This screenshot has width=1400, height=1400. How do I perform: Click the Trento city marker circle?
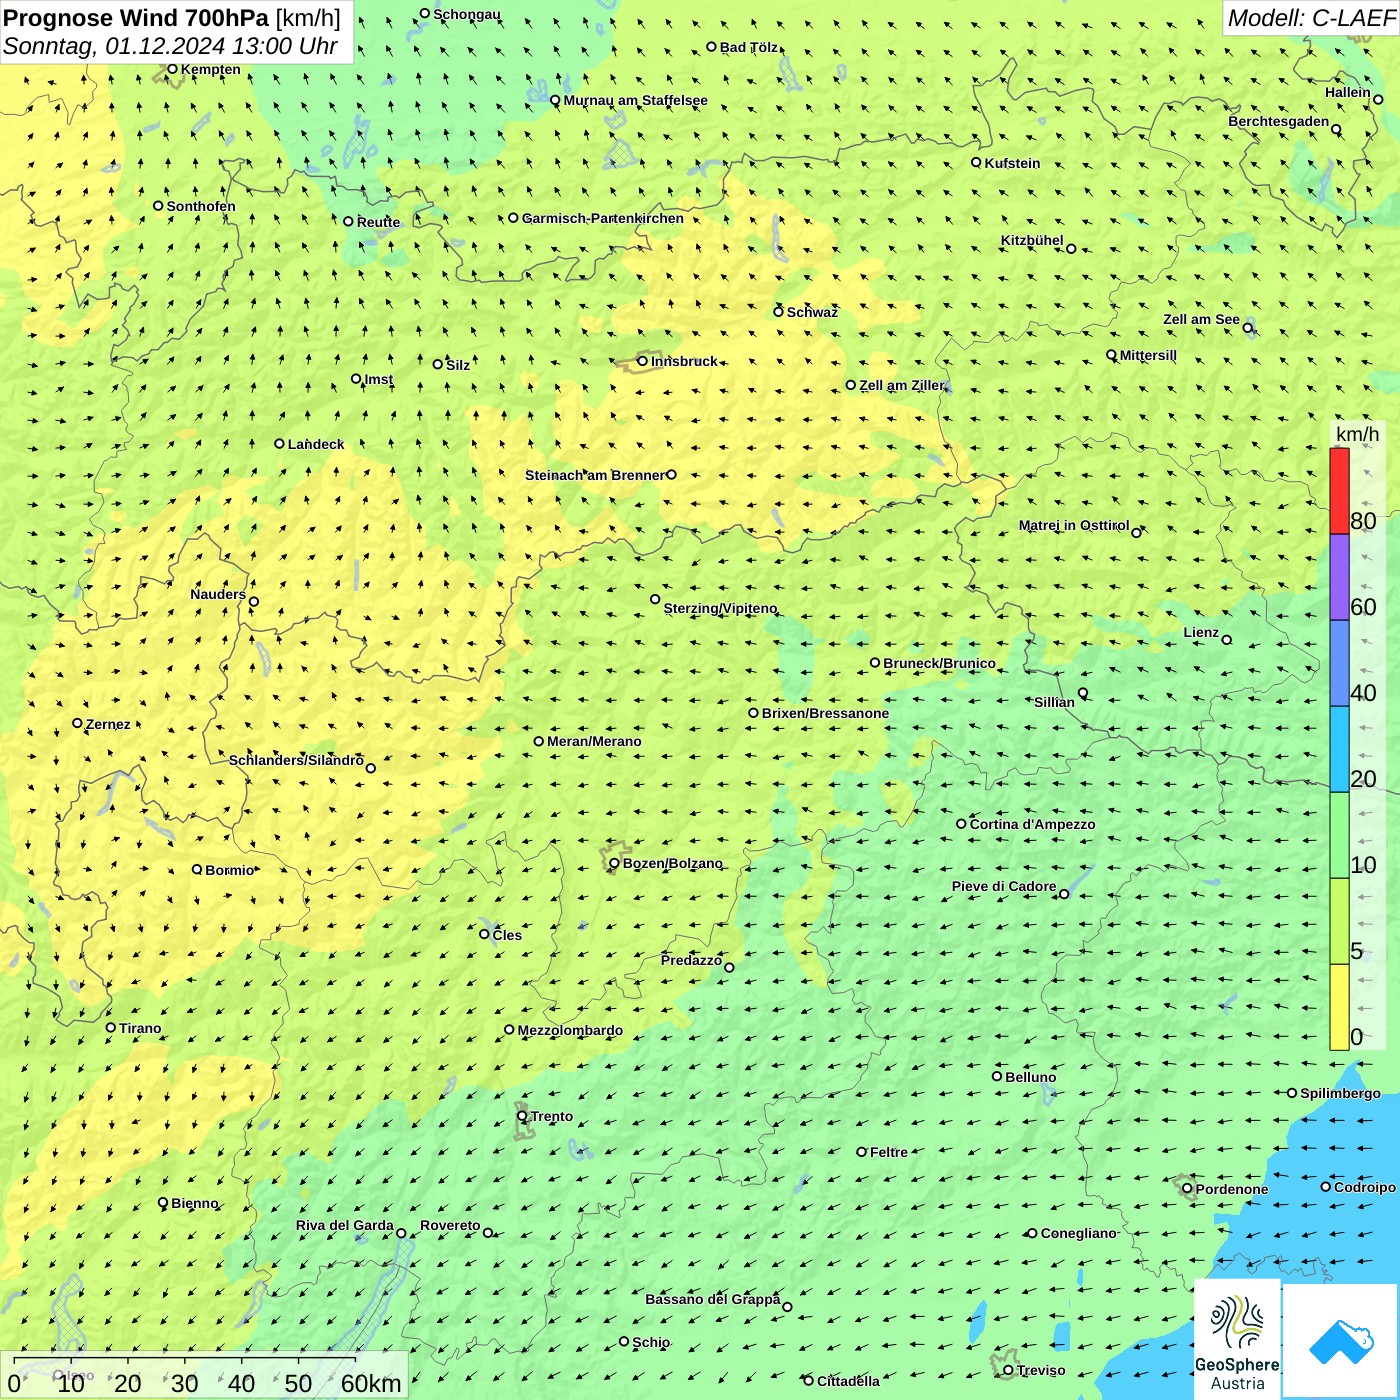[x=522, y=1116]
